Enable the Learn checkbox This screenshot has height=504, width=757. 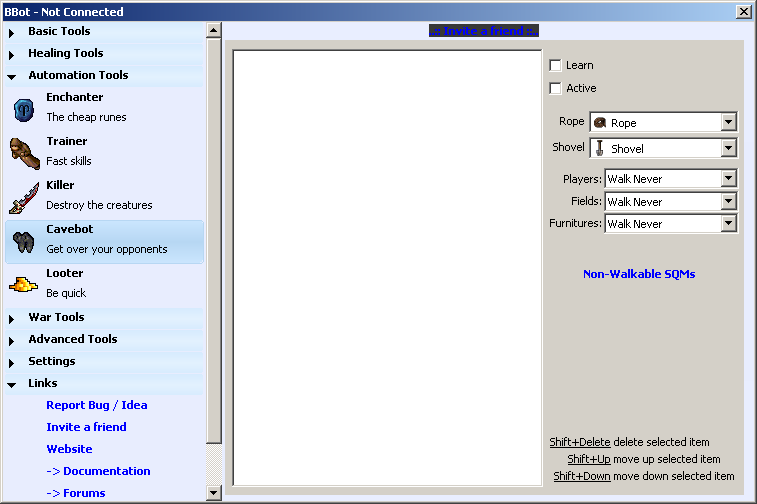tap(556, 65)
